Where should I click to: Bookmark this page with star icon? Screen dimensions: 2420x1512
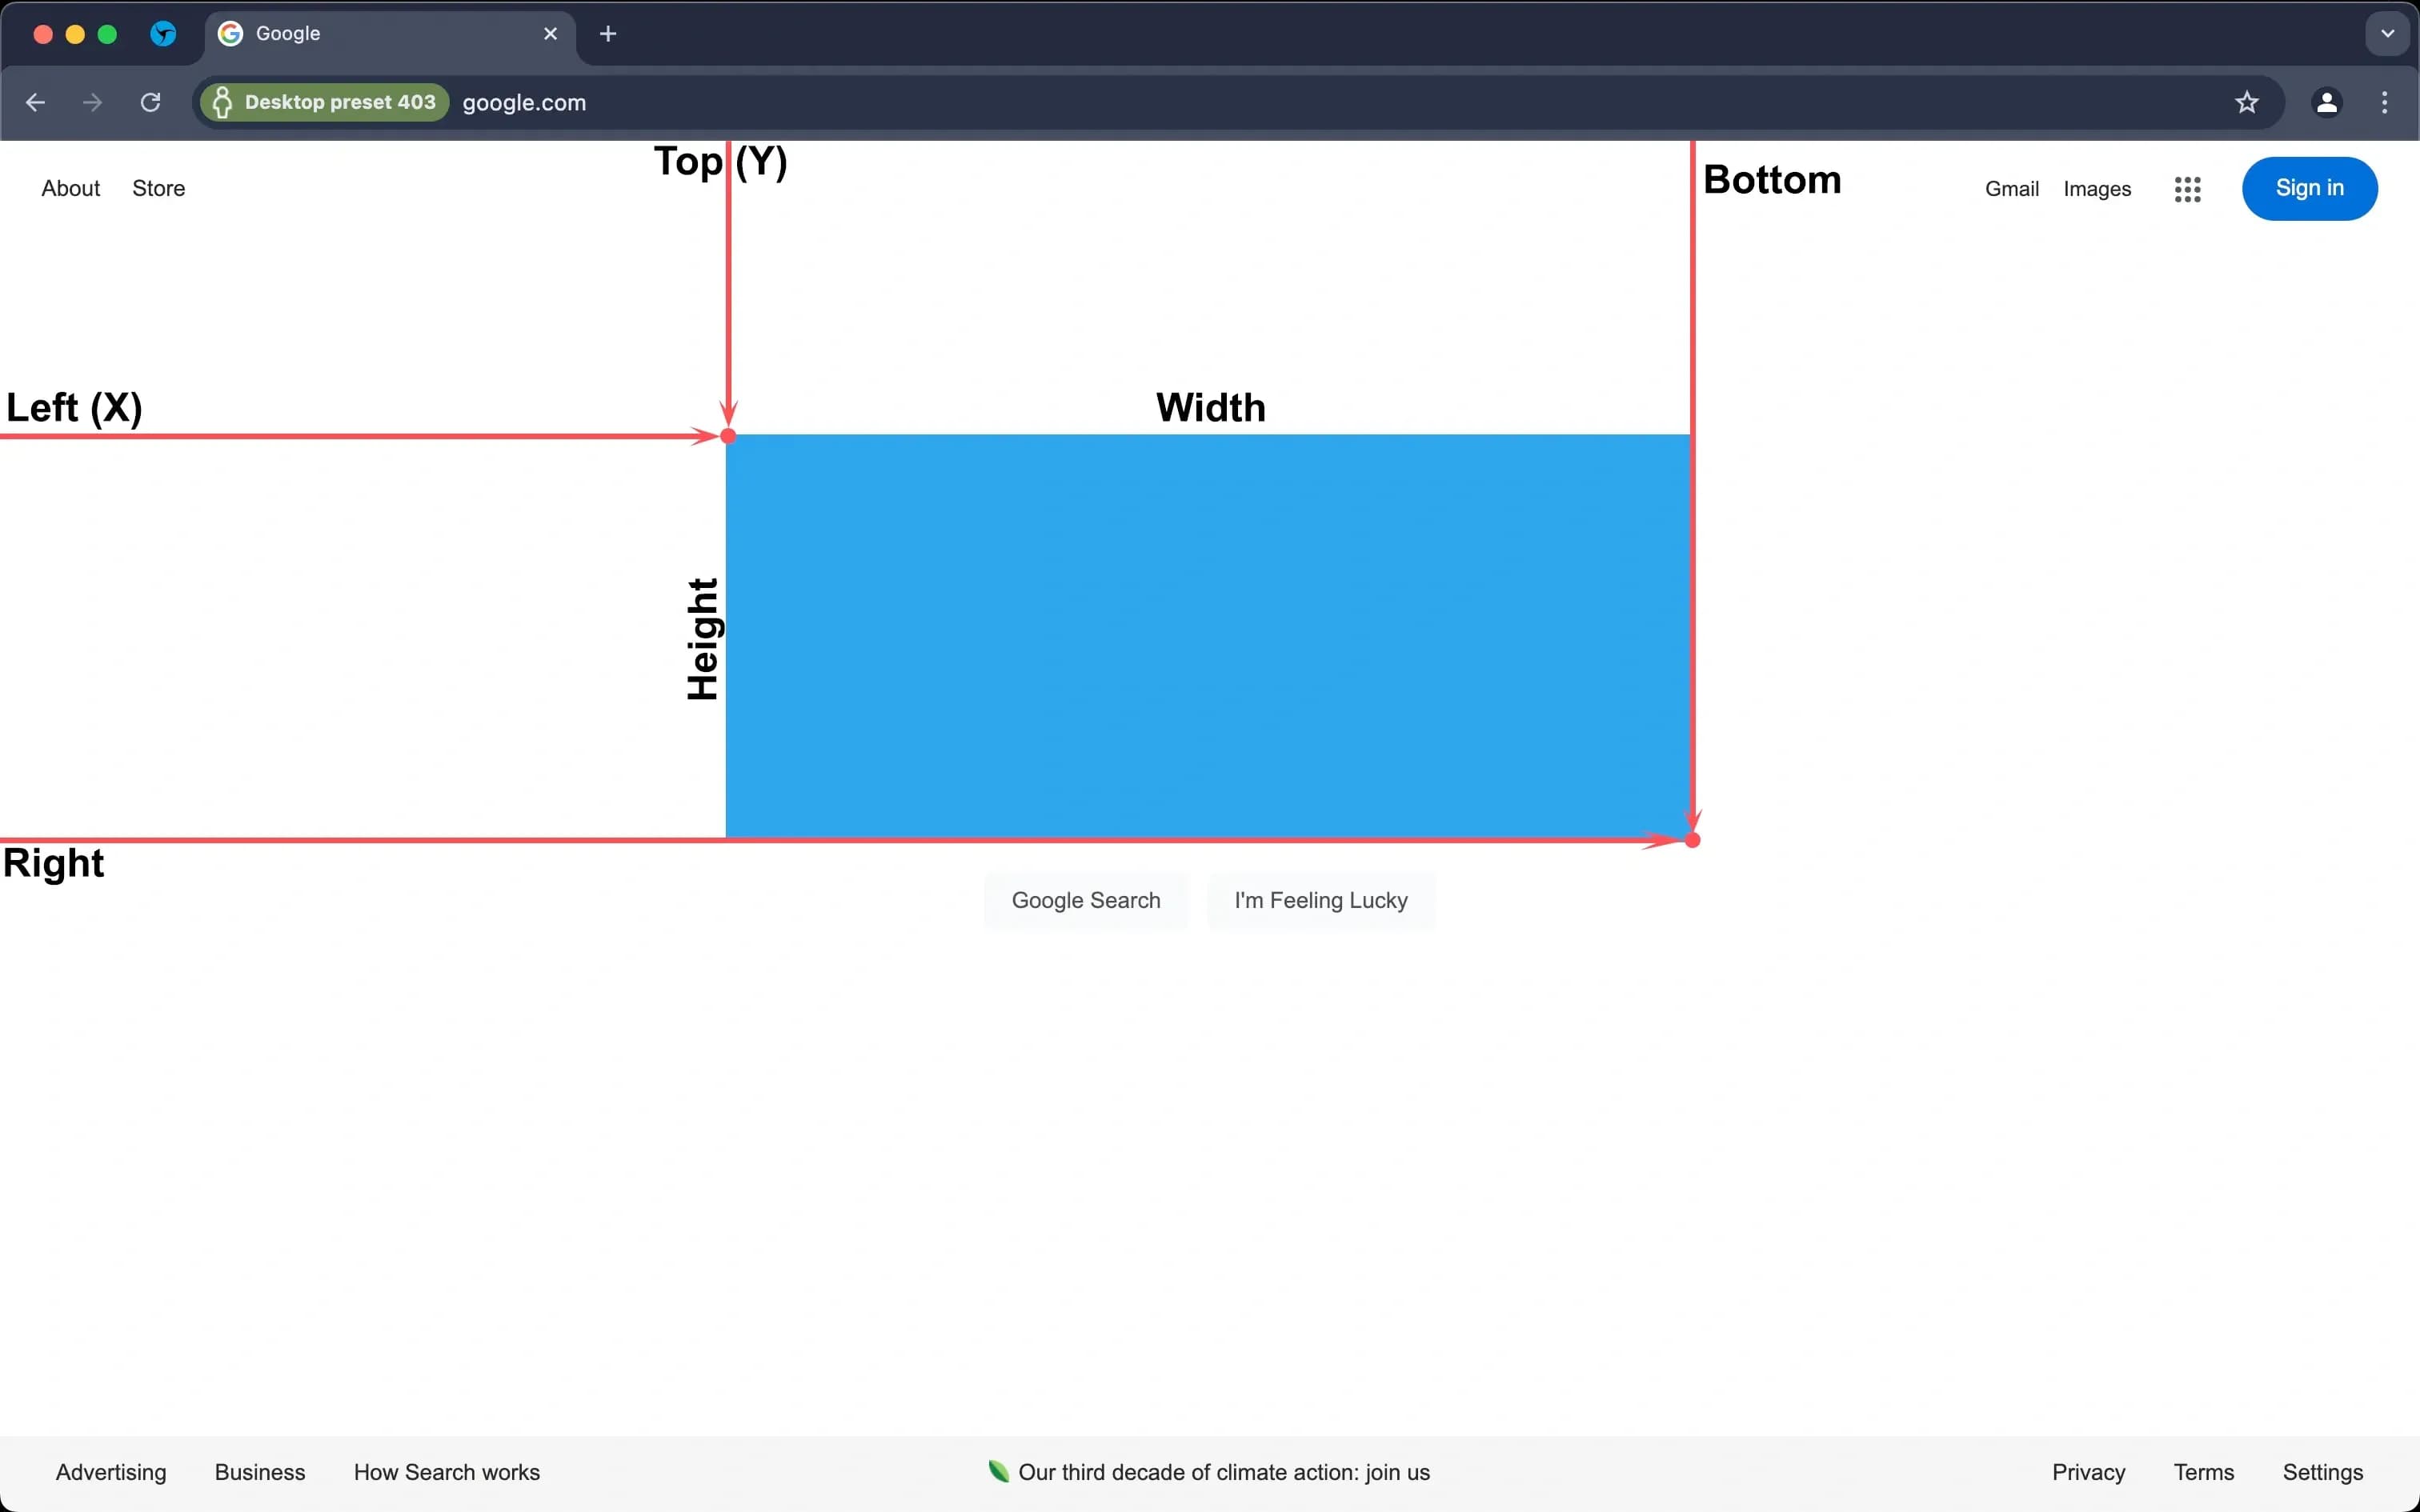click(2246, 102)
